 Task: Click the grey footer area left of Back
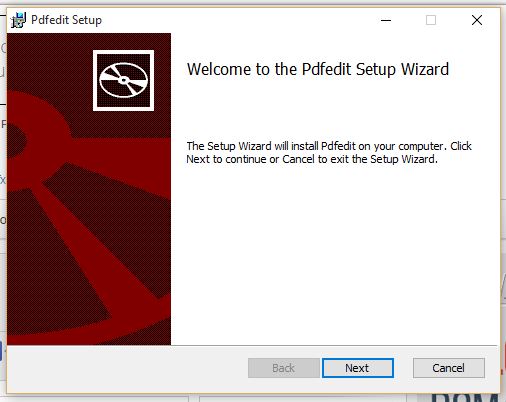click(127, 368)
